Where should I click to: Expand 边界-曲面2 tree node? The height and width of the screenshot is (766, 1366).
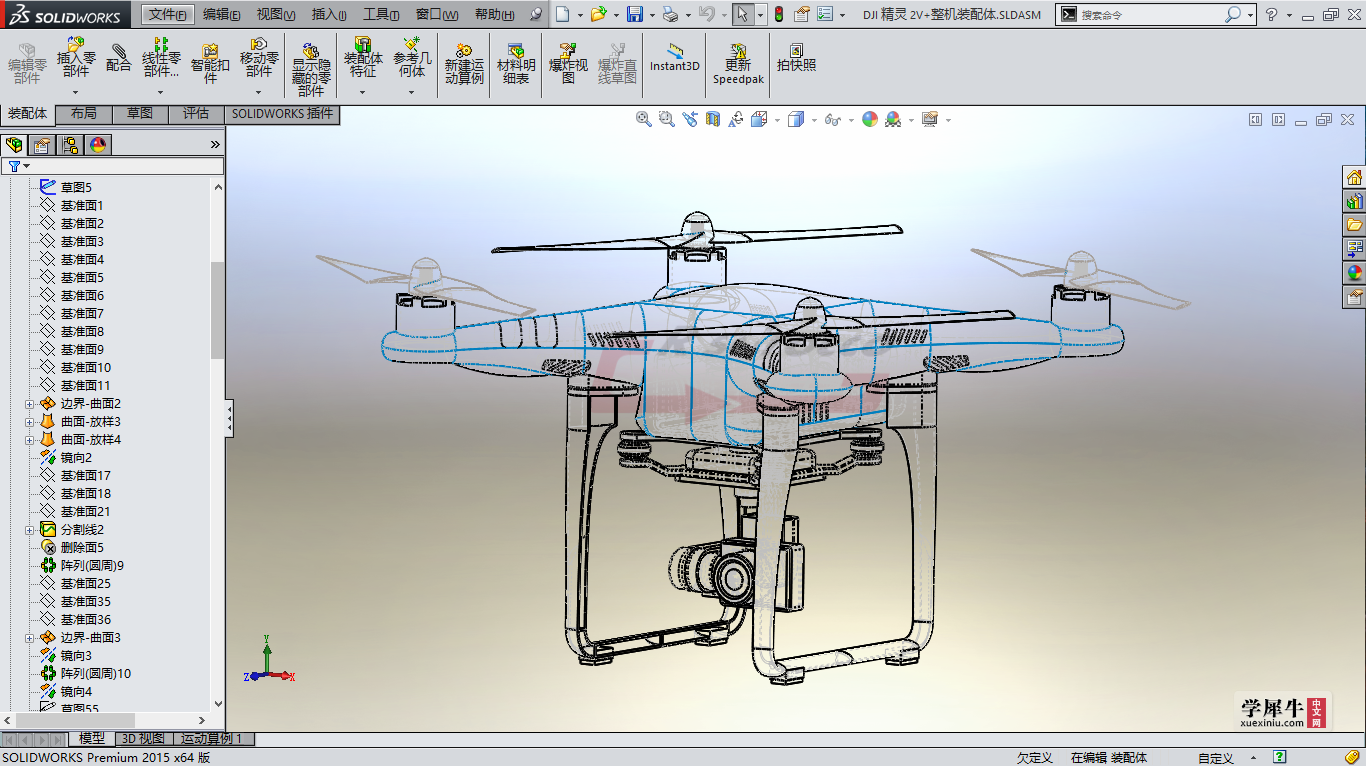coord(29,404)
